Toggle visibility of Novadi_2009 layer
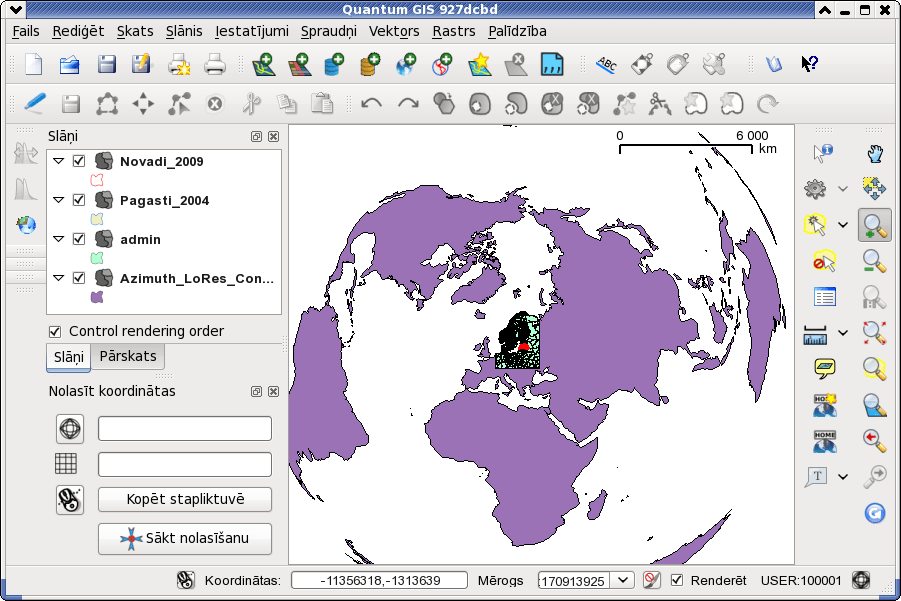 click(79, 161)
